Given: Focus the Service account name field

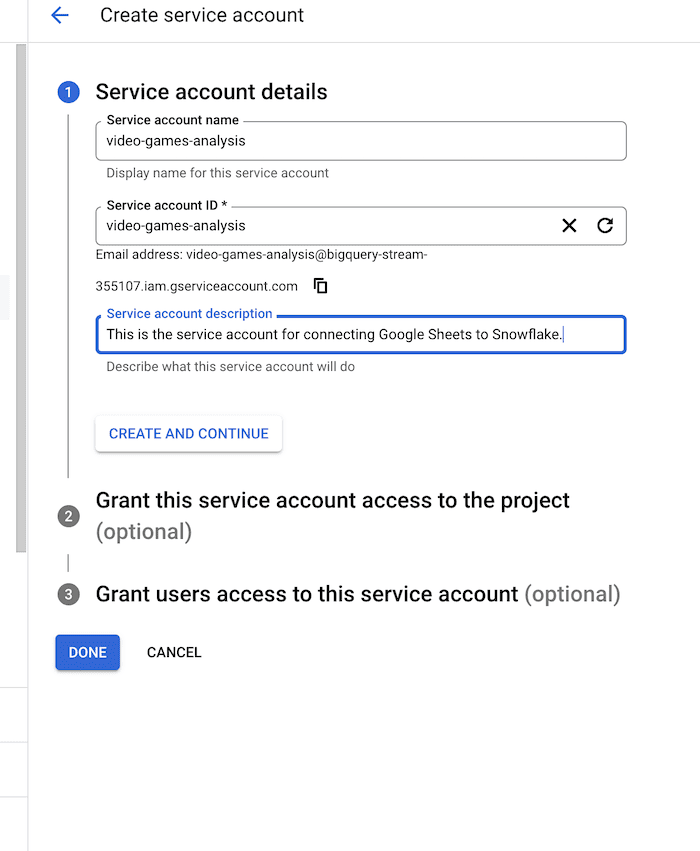Looking at the screenshot, I should (360, 141).
